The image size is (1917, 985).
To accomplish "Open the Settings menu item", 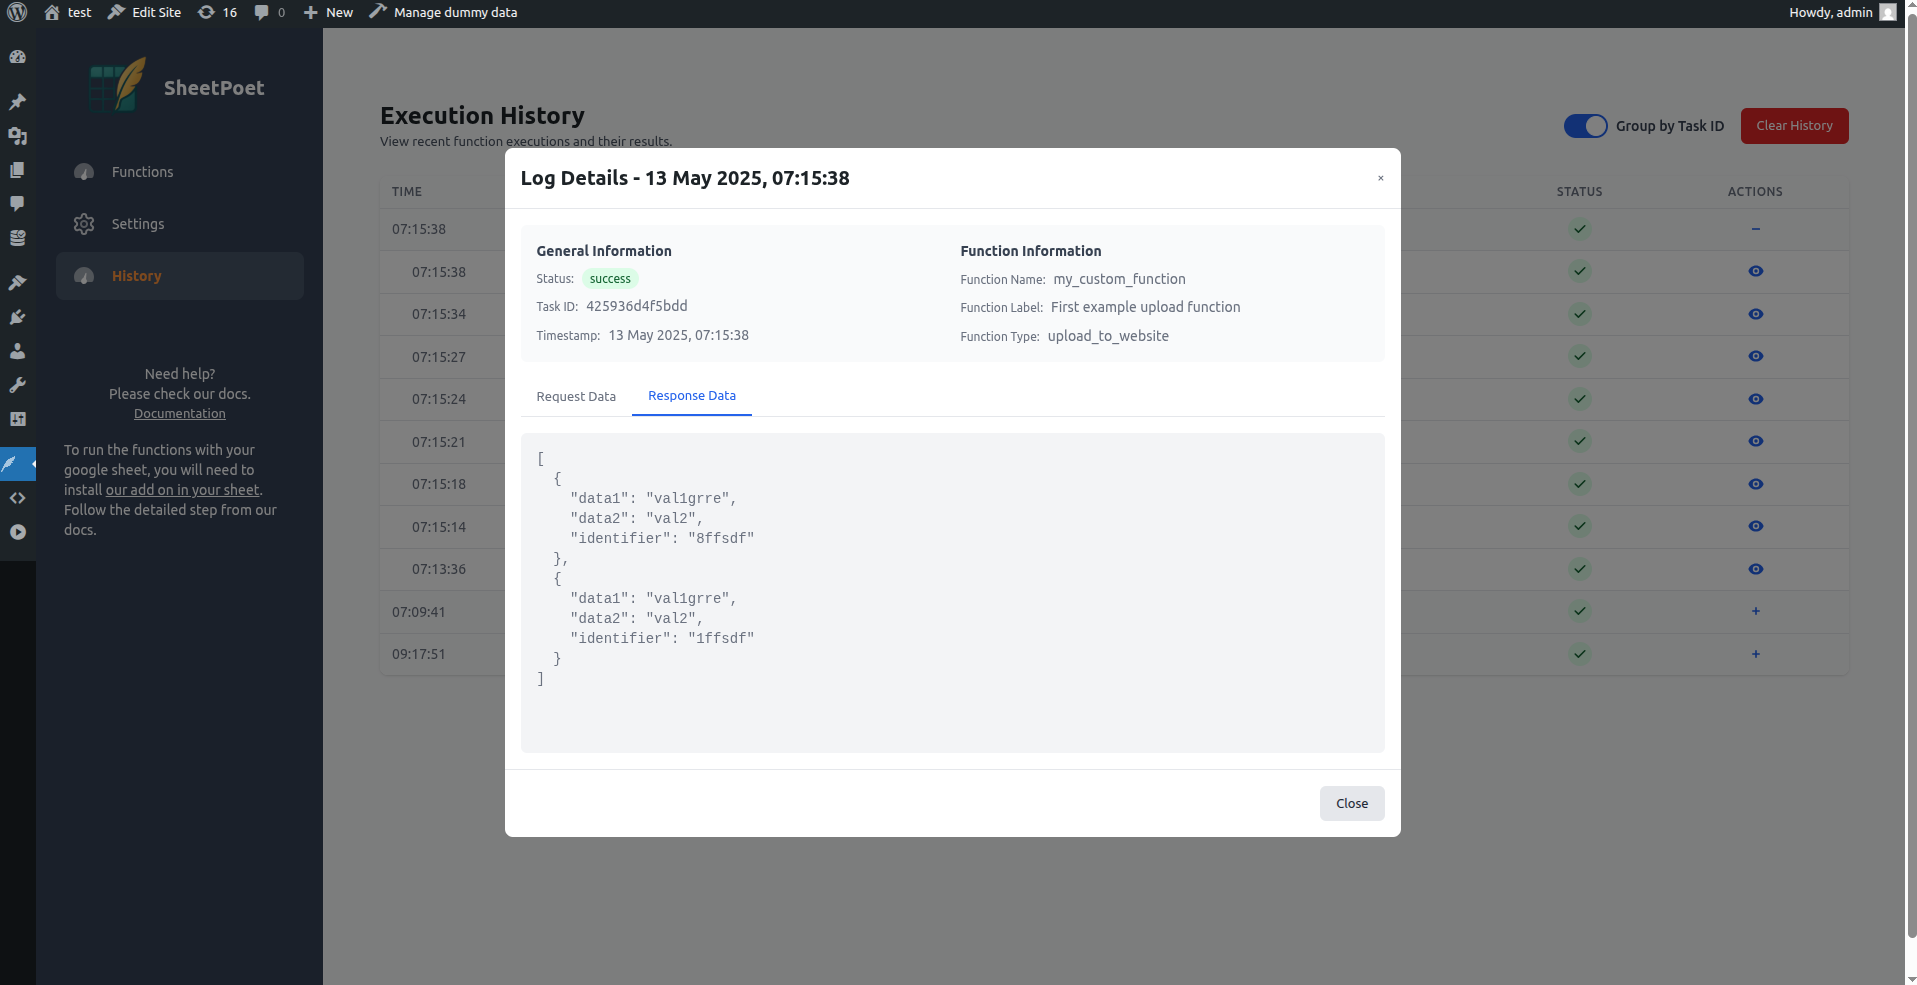I will 138,224.
